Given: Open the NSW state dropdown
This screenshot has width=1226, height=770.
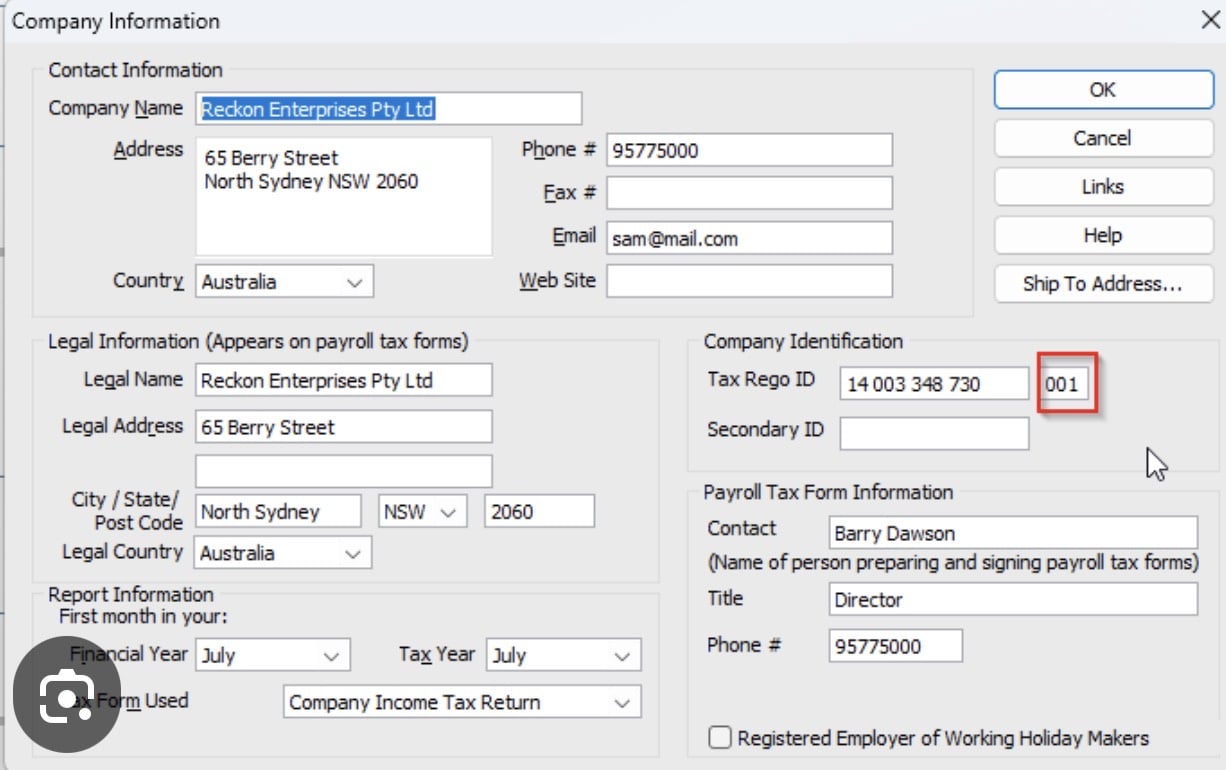Looking at the screenshot, I should pyautogui.click(x=422, y=512).
